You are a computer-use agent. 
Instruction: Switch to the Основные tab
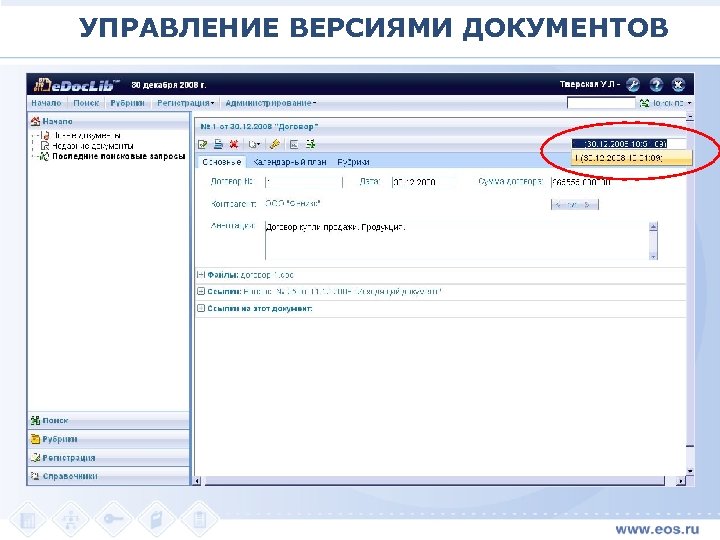(x=221, y=162)
